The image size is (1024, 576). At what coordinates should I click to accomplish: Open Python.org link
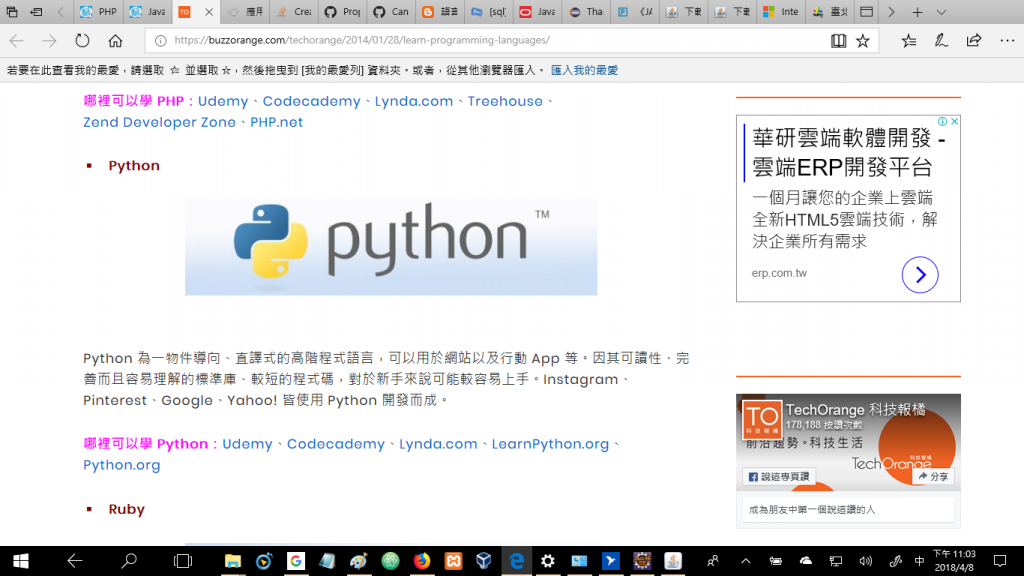[121, 465]
